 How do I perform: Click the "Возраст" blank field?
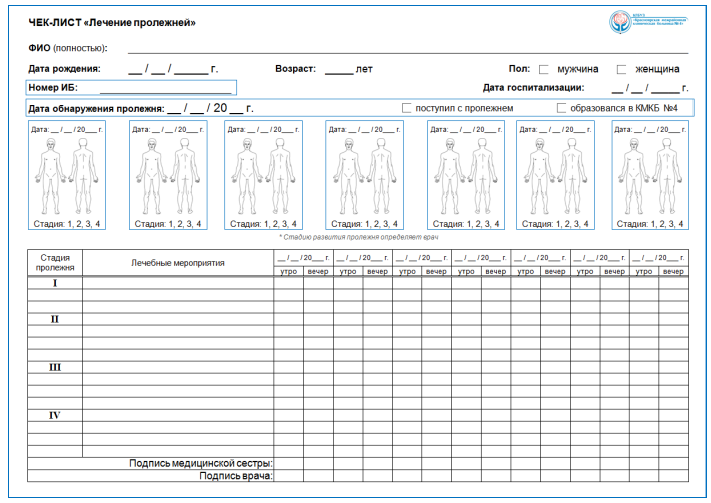pos(339,69)
